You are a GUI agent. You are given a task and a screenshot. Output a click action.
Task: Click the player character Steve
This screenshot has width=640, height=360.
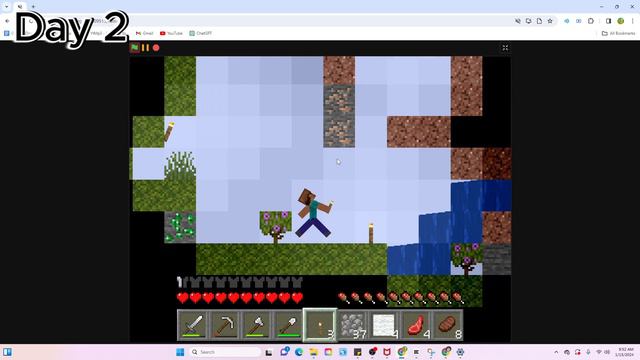(x=313, y=213)
